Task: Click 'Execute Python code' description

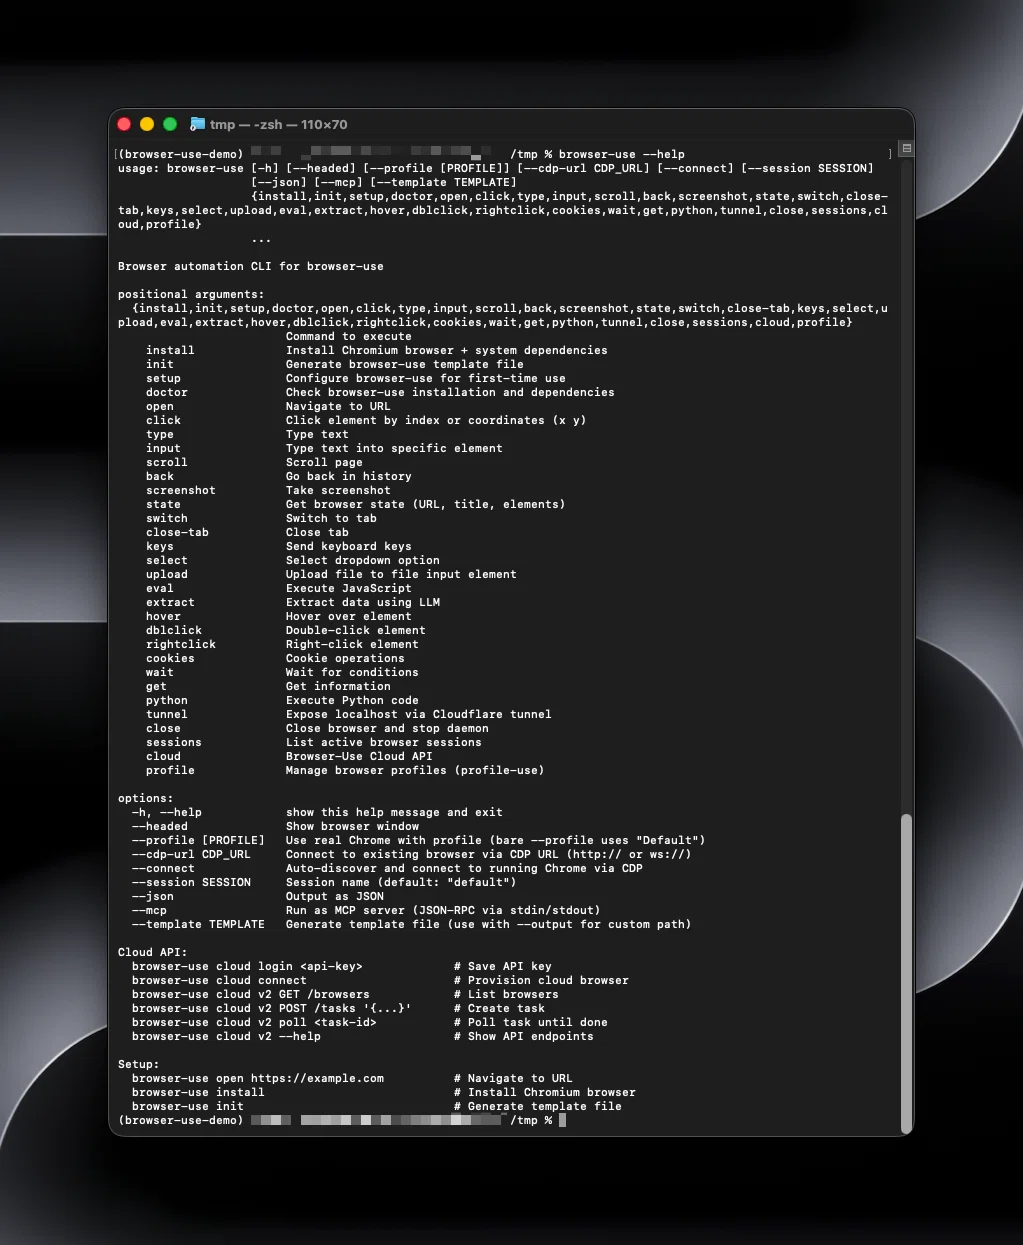Action: [352, 700]
